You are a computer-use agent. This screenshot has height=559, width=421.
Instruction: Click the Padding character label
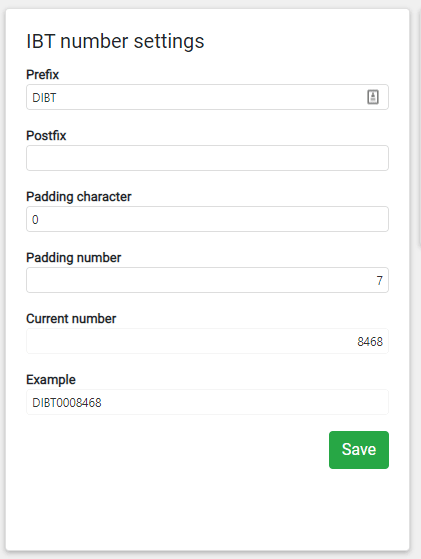tap(79, 196)
